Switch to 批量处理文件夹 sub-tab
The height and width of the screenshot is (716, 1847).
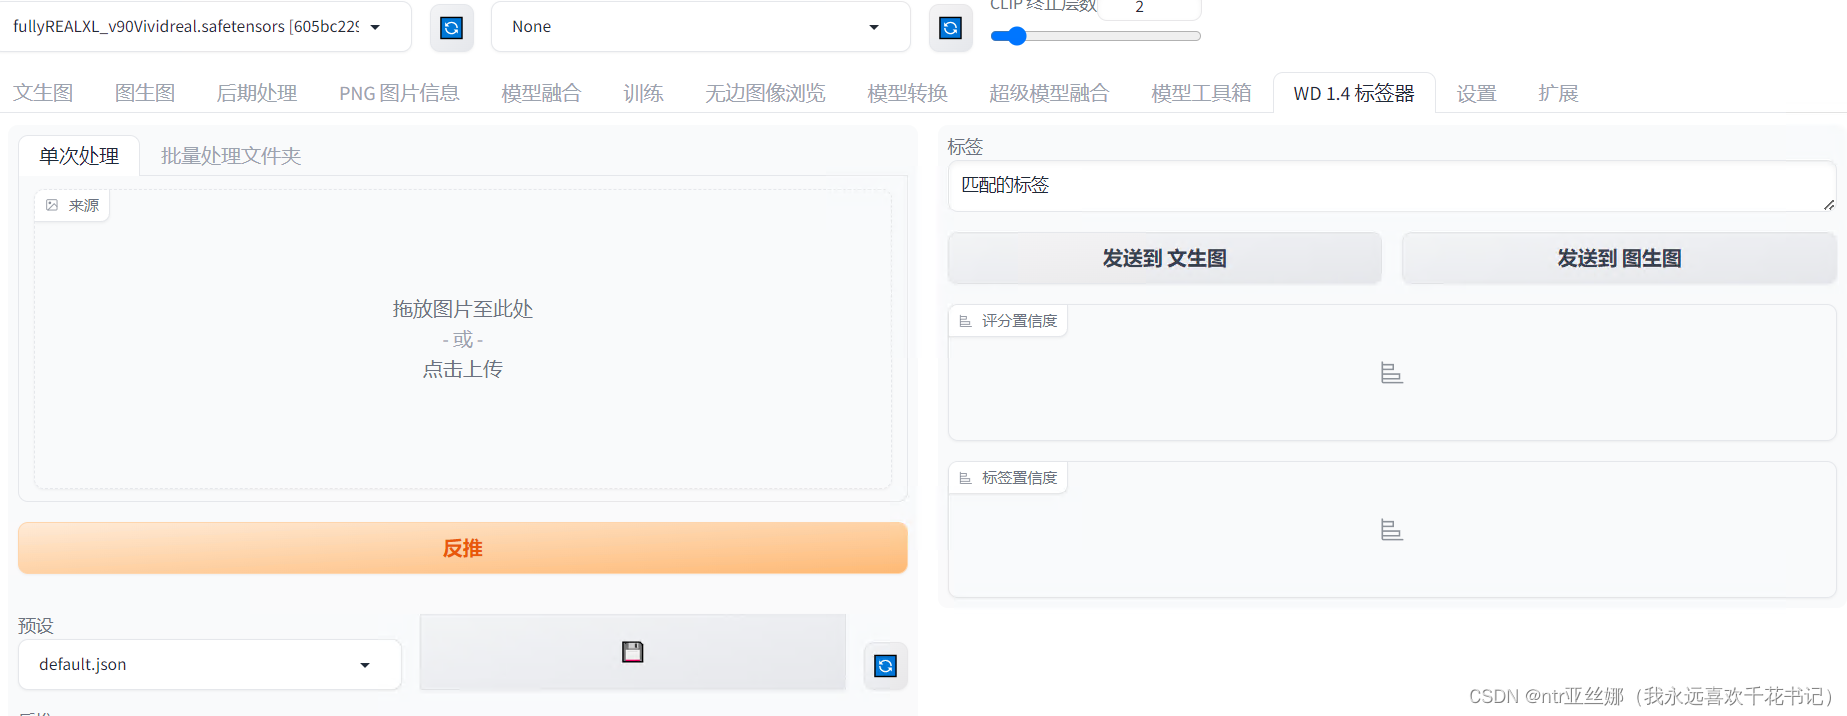coord(231,156)
